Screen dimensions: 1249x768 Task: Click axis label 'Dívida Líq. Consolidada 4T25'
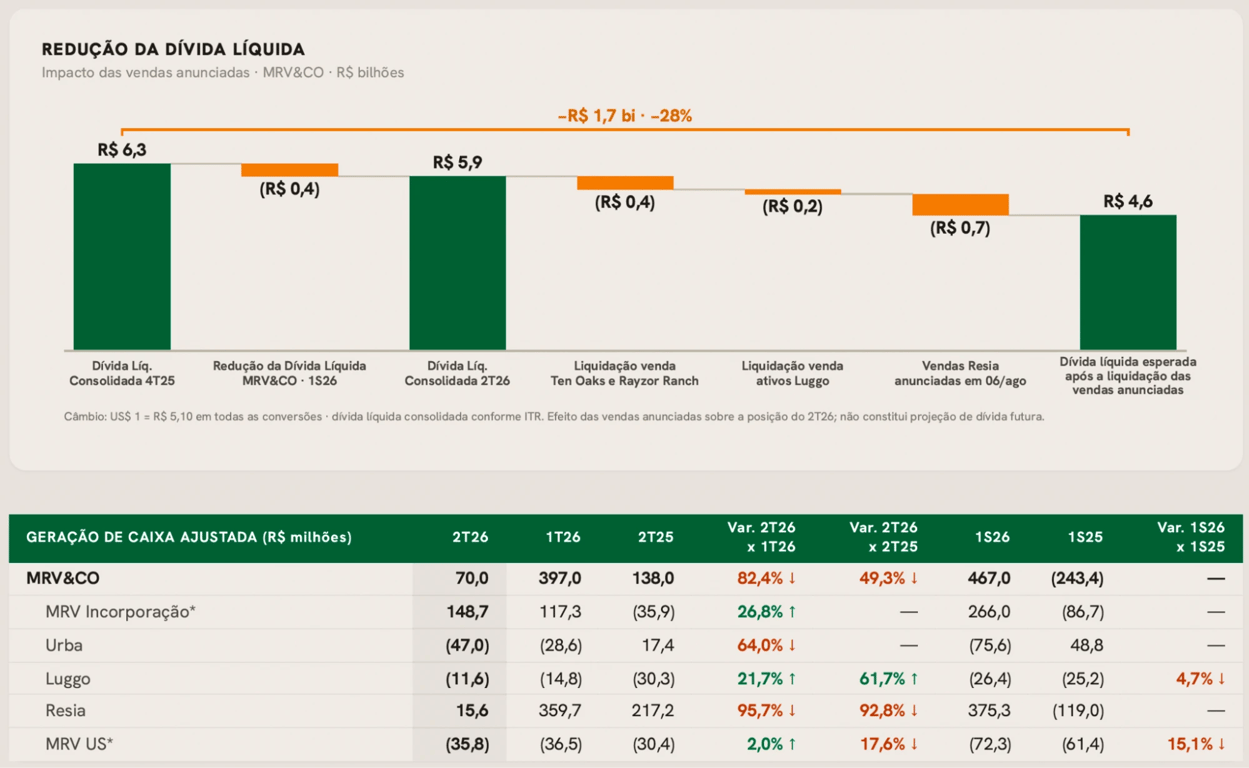122,373
